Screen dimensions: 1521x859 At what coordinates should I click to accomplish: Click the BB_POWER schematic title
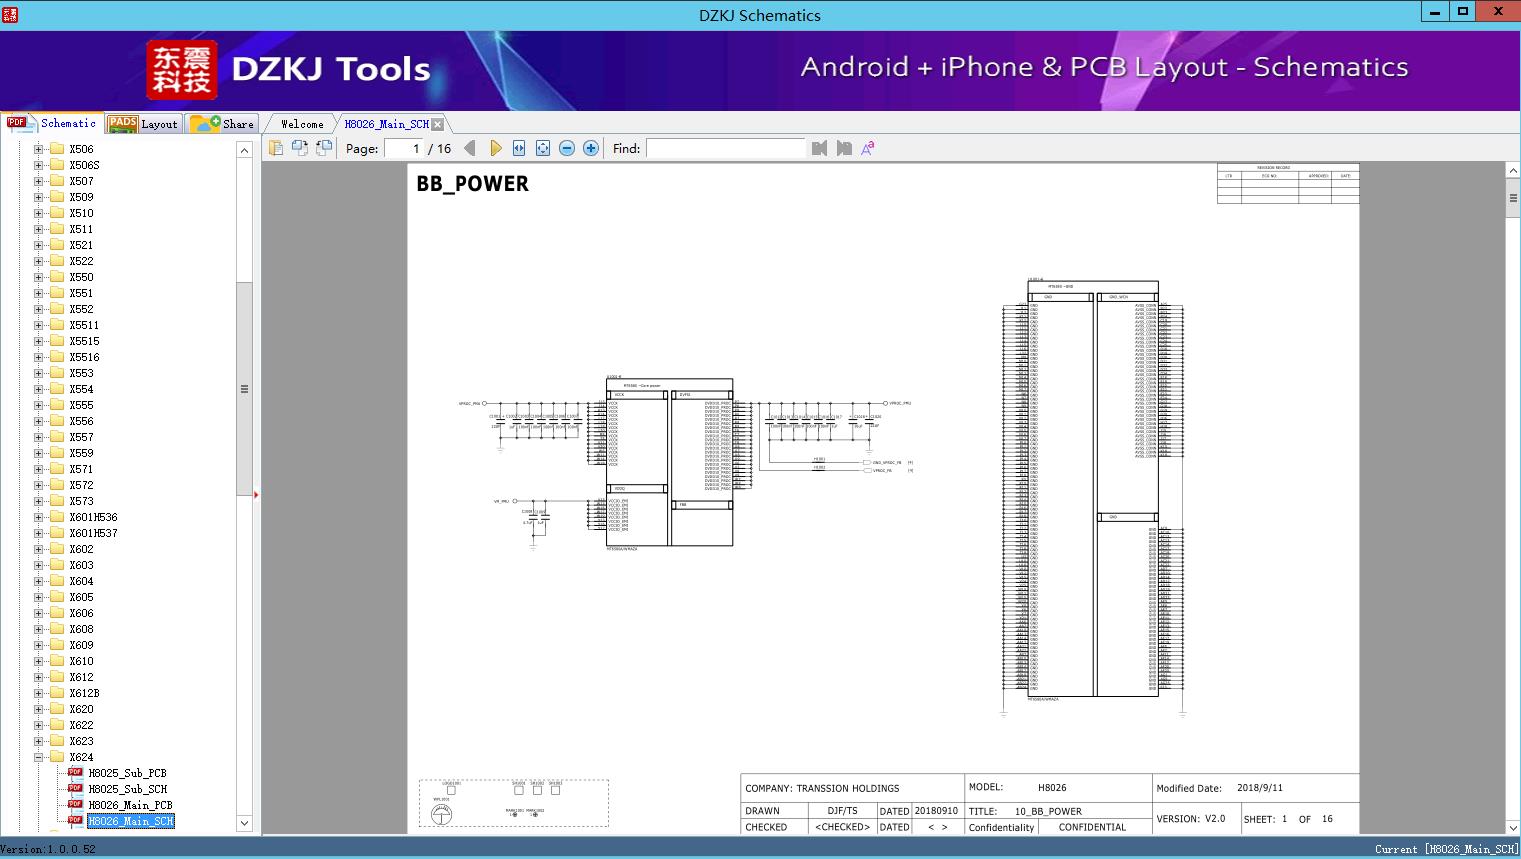473,184
